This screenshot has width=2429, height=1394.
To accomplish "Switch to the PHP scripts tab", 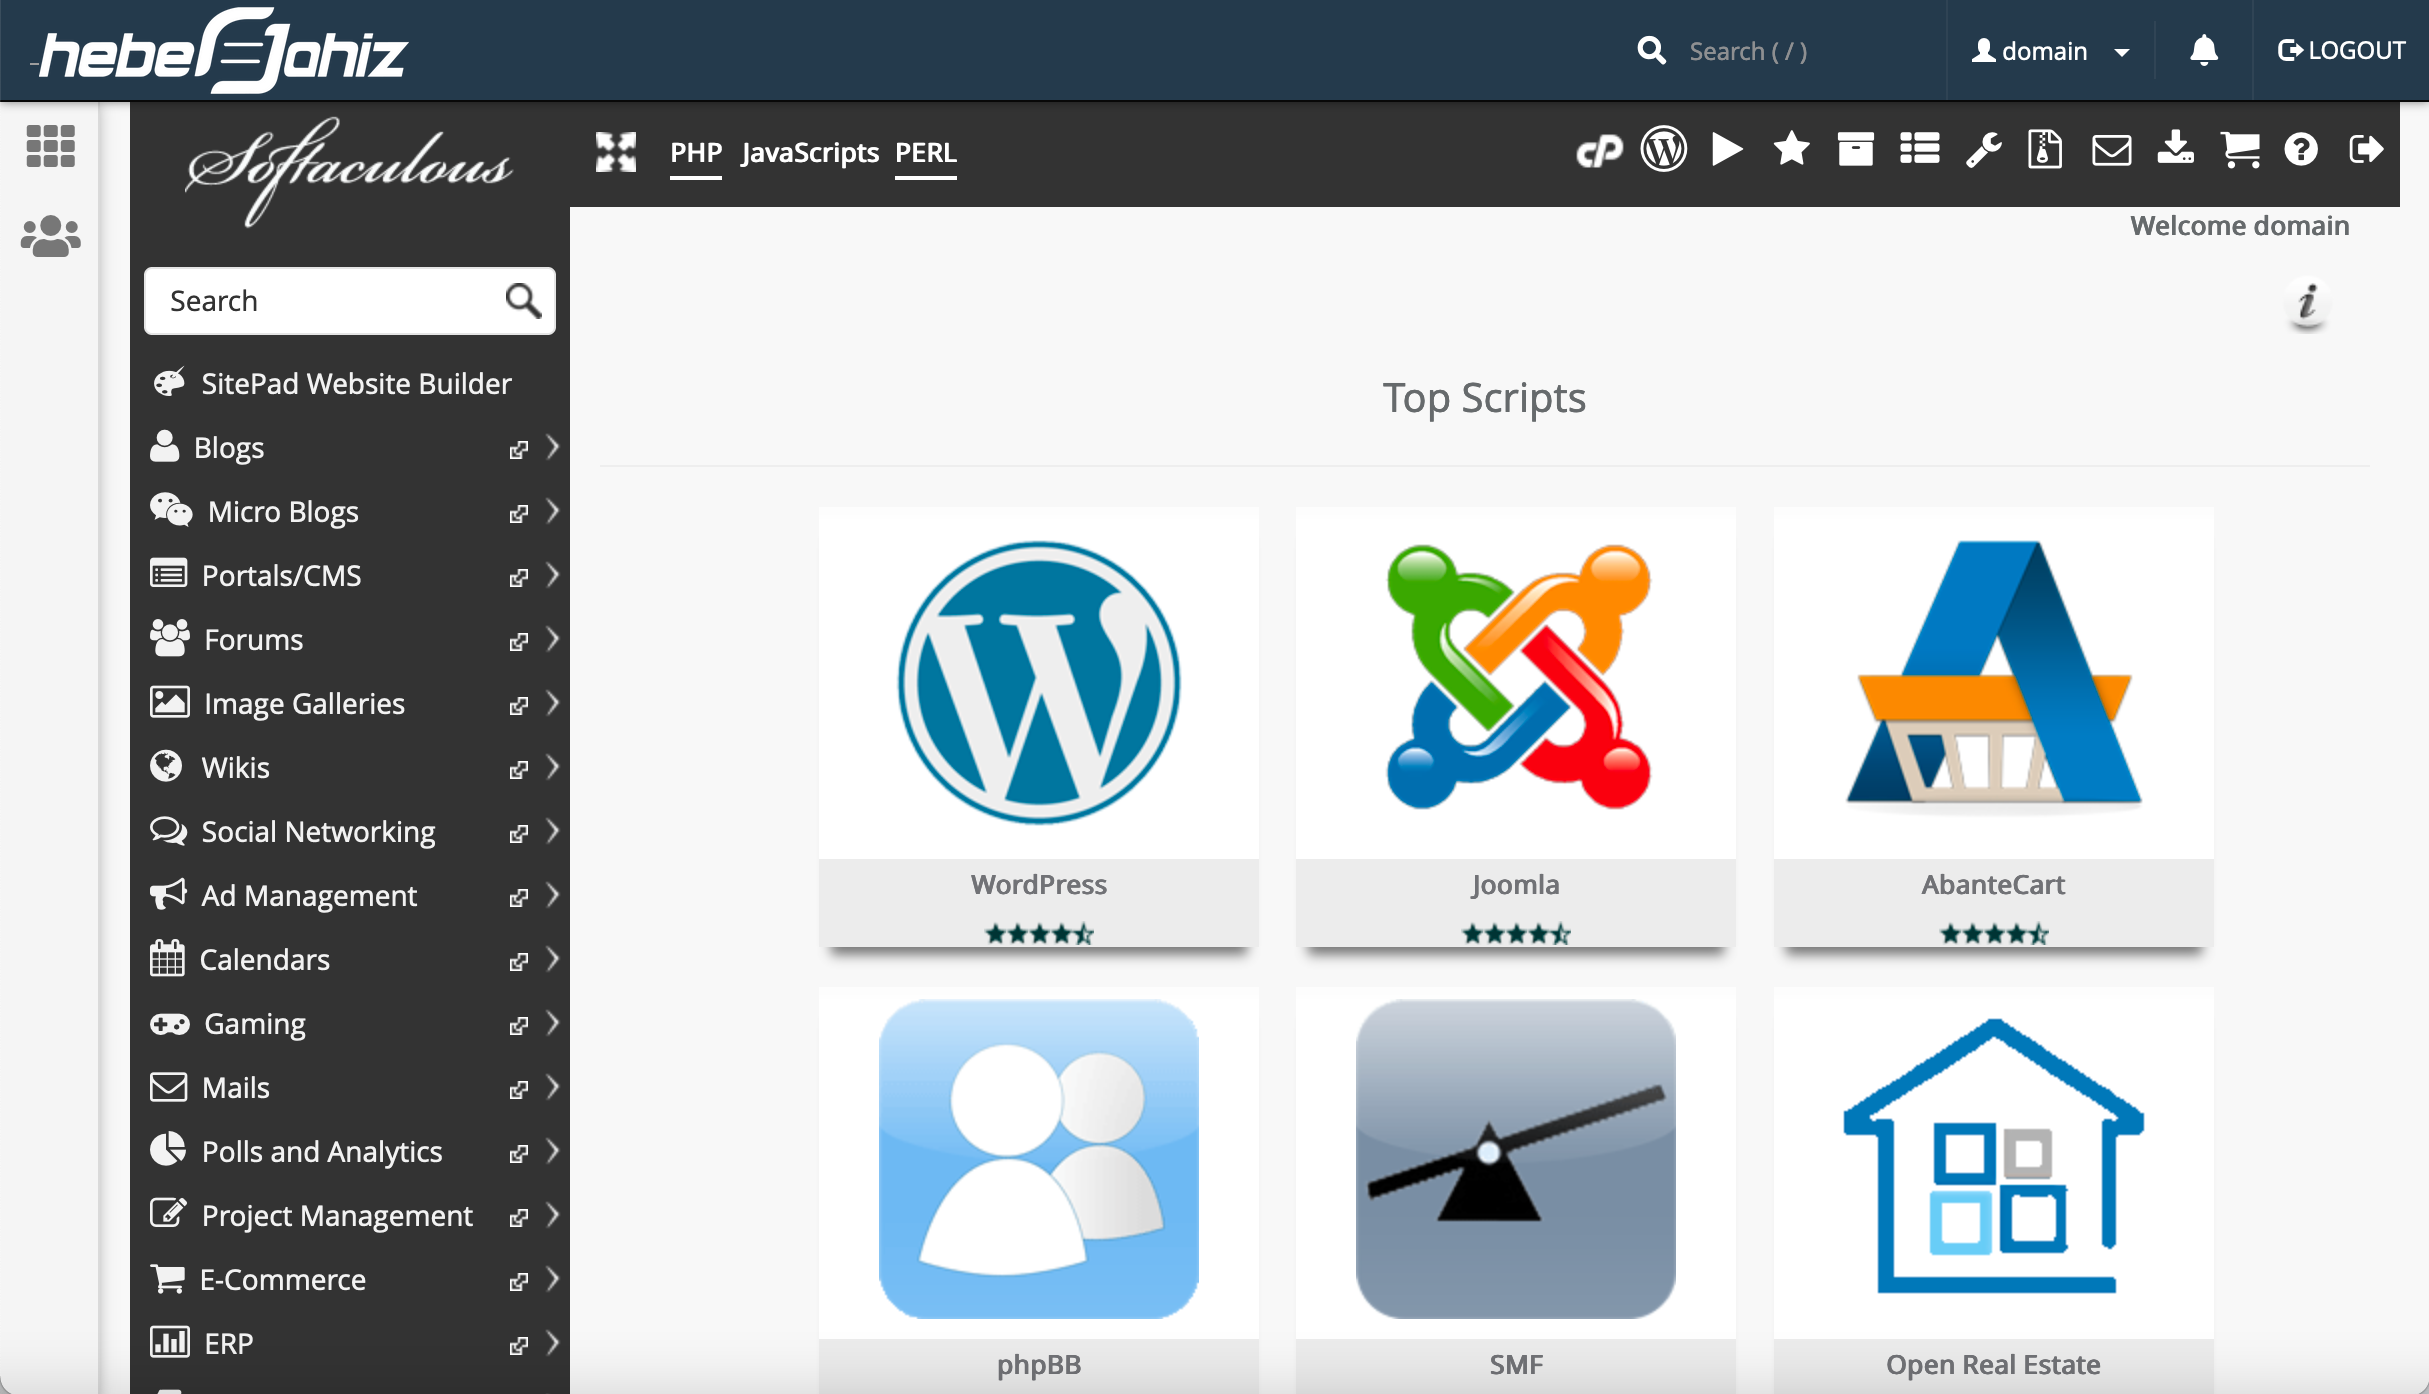I will (x=696, y=153).
